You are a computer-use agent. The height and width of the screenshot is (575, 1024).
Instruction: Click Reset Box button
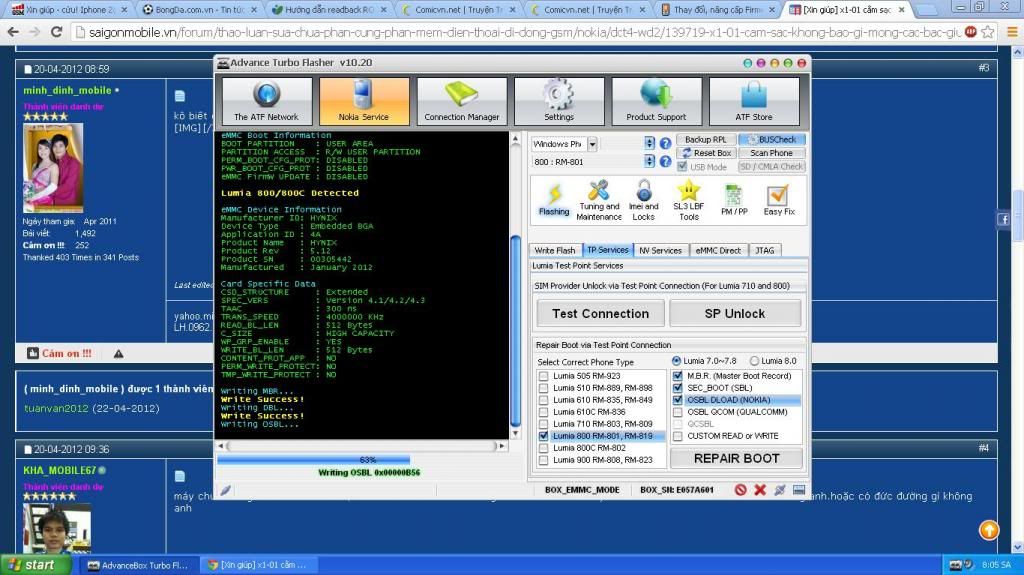705,153
